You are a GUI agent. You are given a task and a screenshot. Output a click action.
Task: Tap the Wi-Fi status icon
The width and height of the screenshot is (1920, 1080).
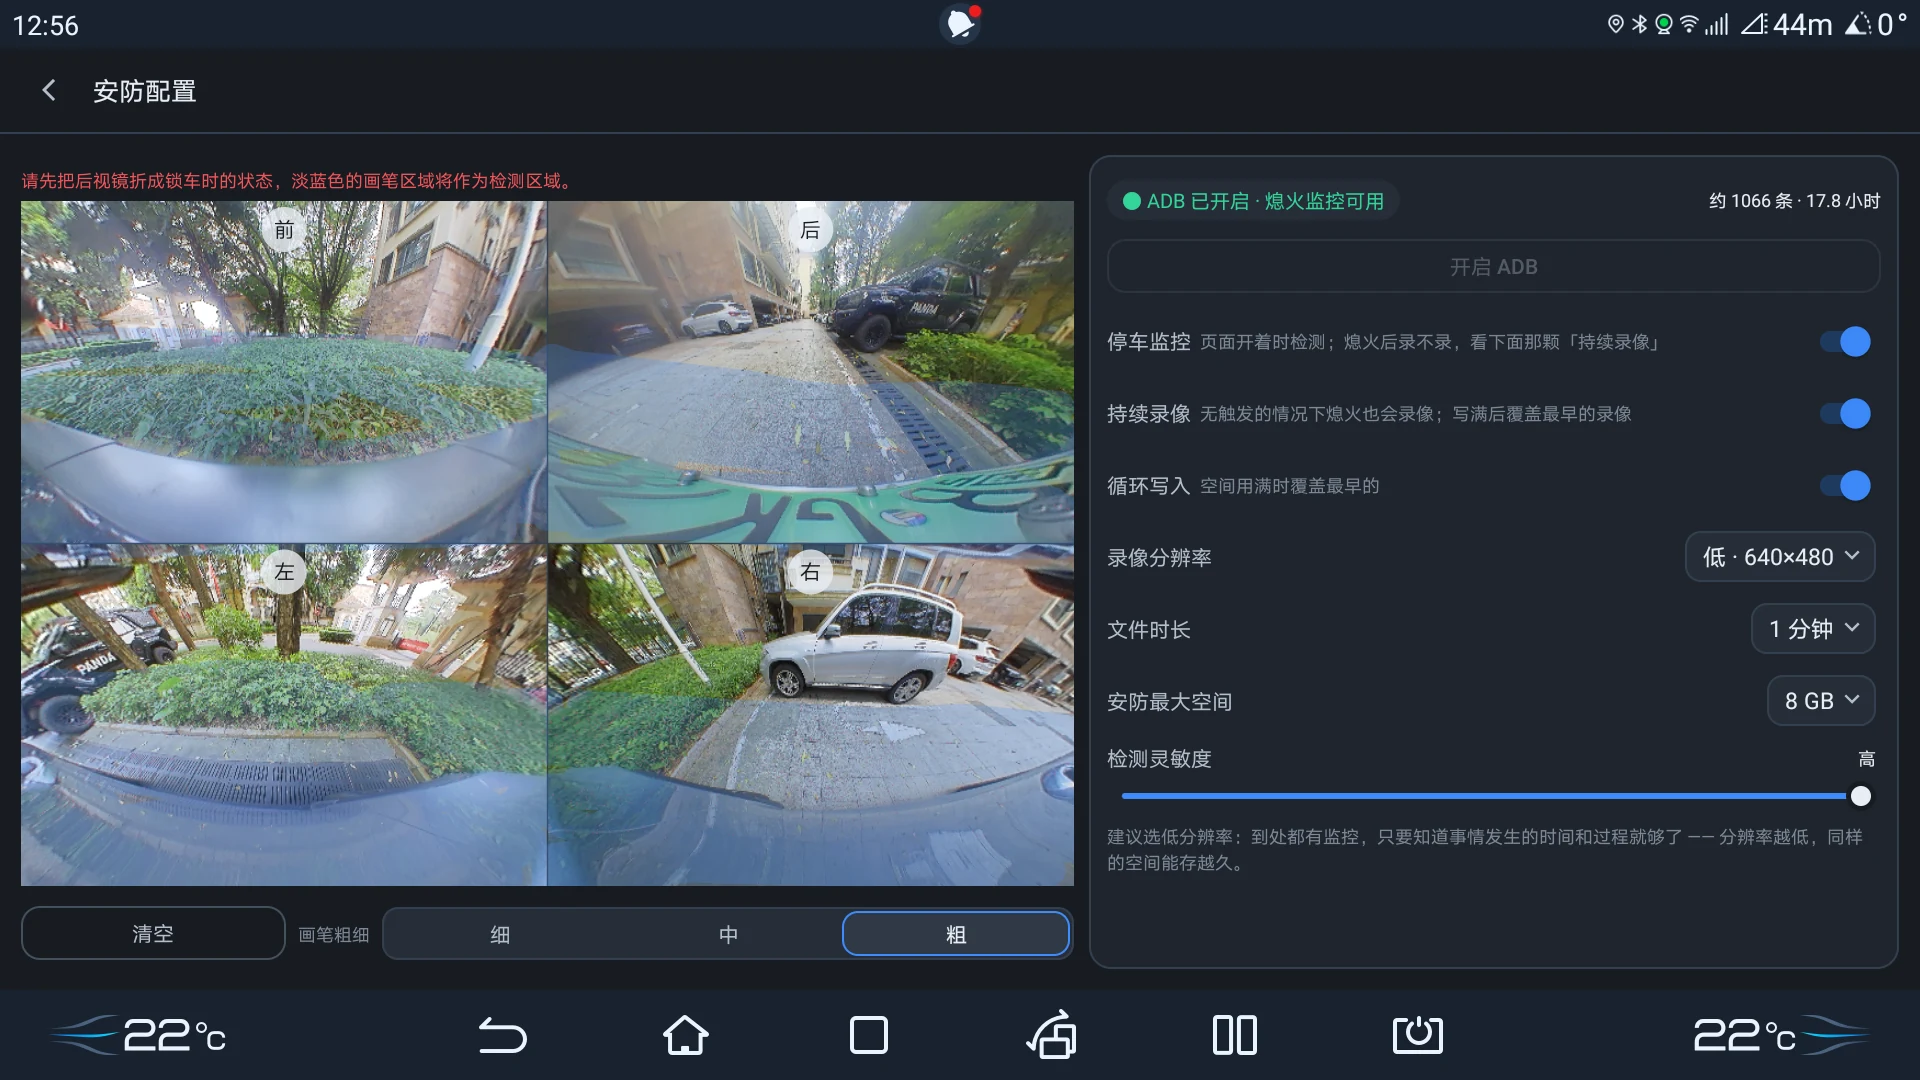point(1689,24)
